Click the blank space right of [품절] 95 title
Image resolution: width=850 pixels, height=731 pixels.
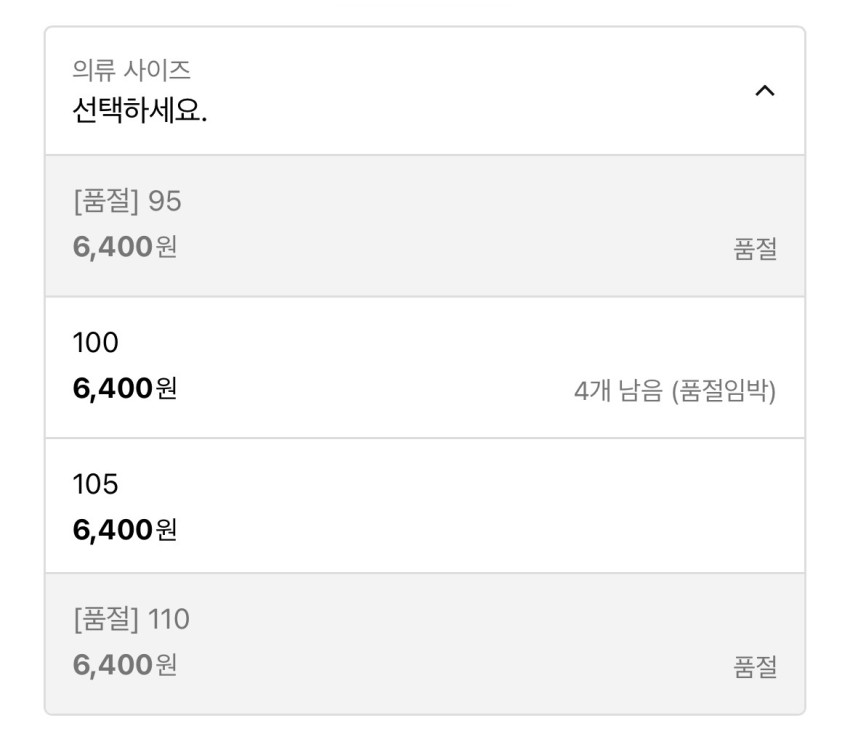(x=480, y=202)
